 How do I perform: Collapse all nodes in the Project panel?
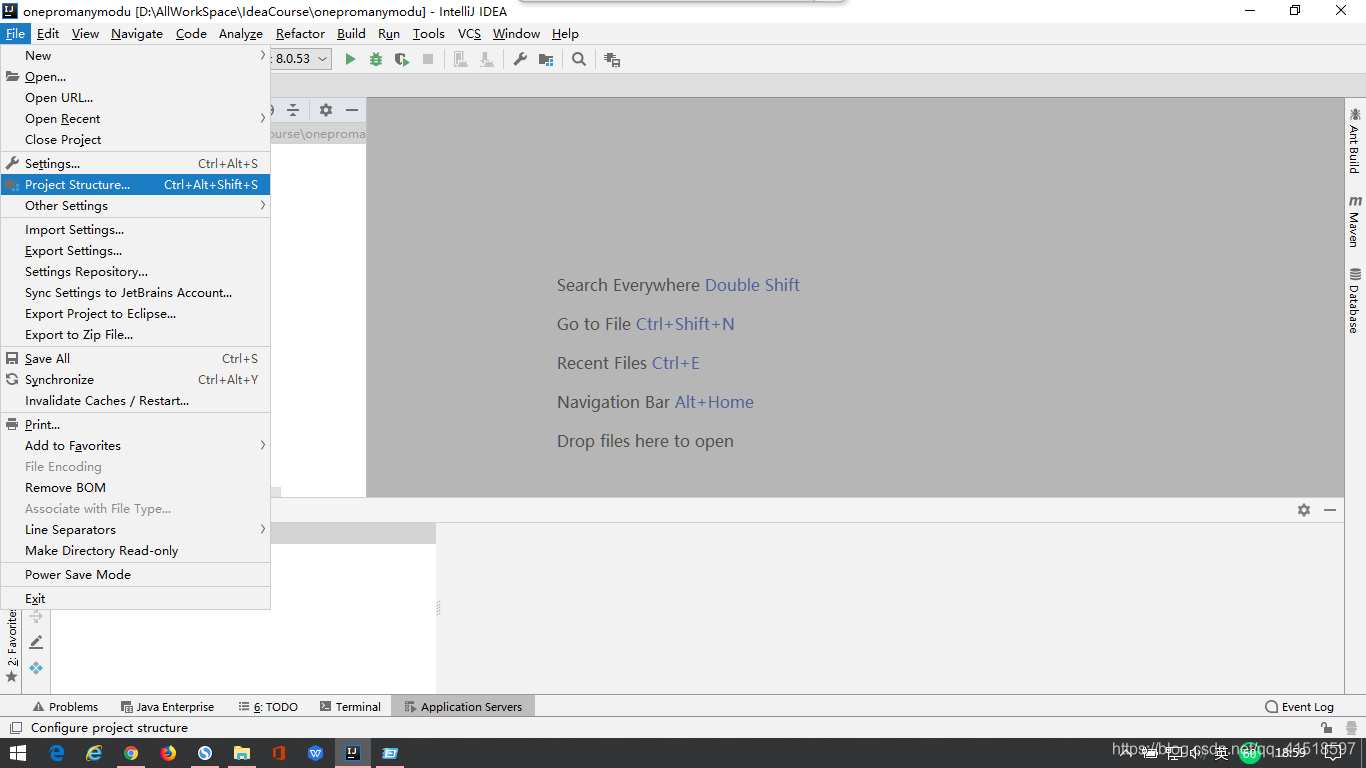click(293, 110)
